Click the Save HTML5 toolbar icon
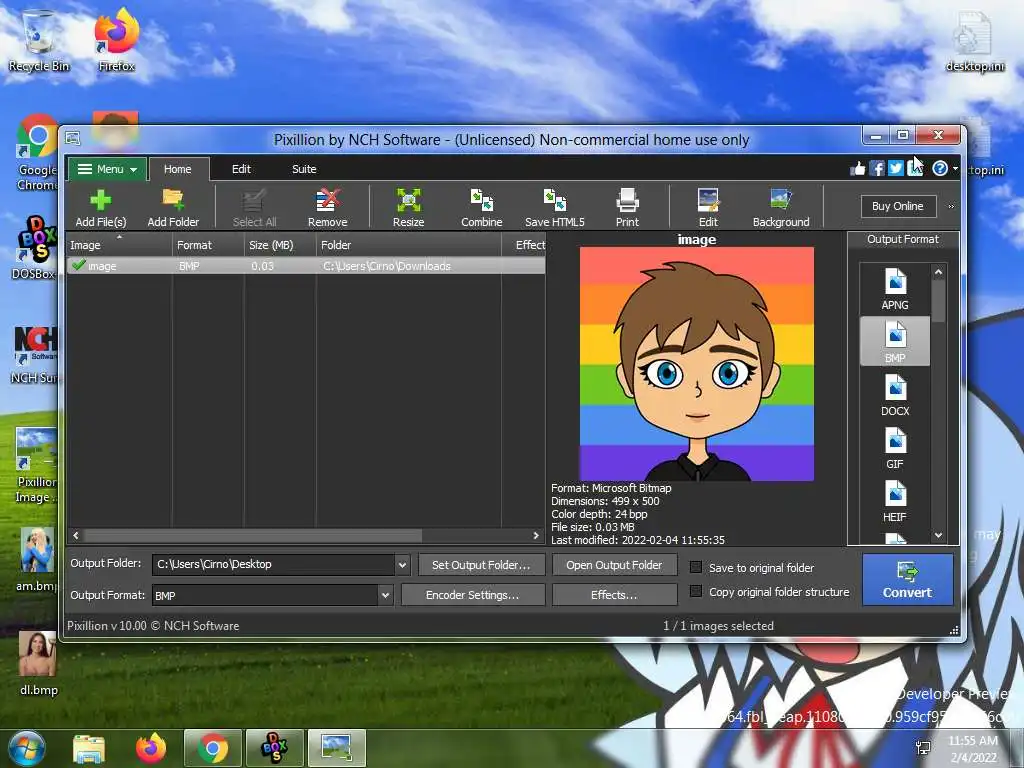This screenshot has width=1024, height=768. [x=555, y=208]
